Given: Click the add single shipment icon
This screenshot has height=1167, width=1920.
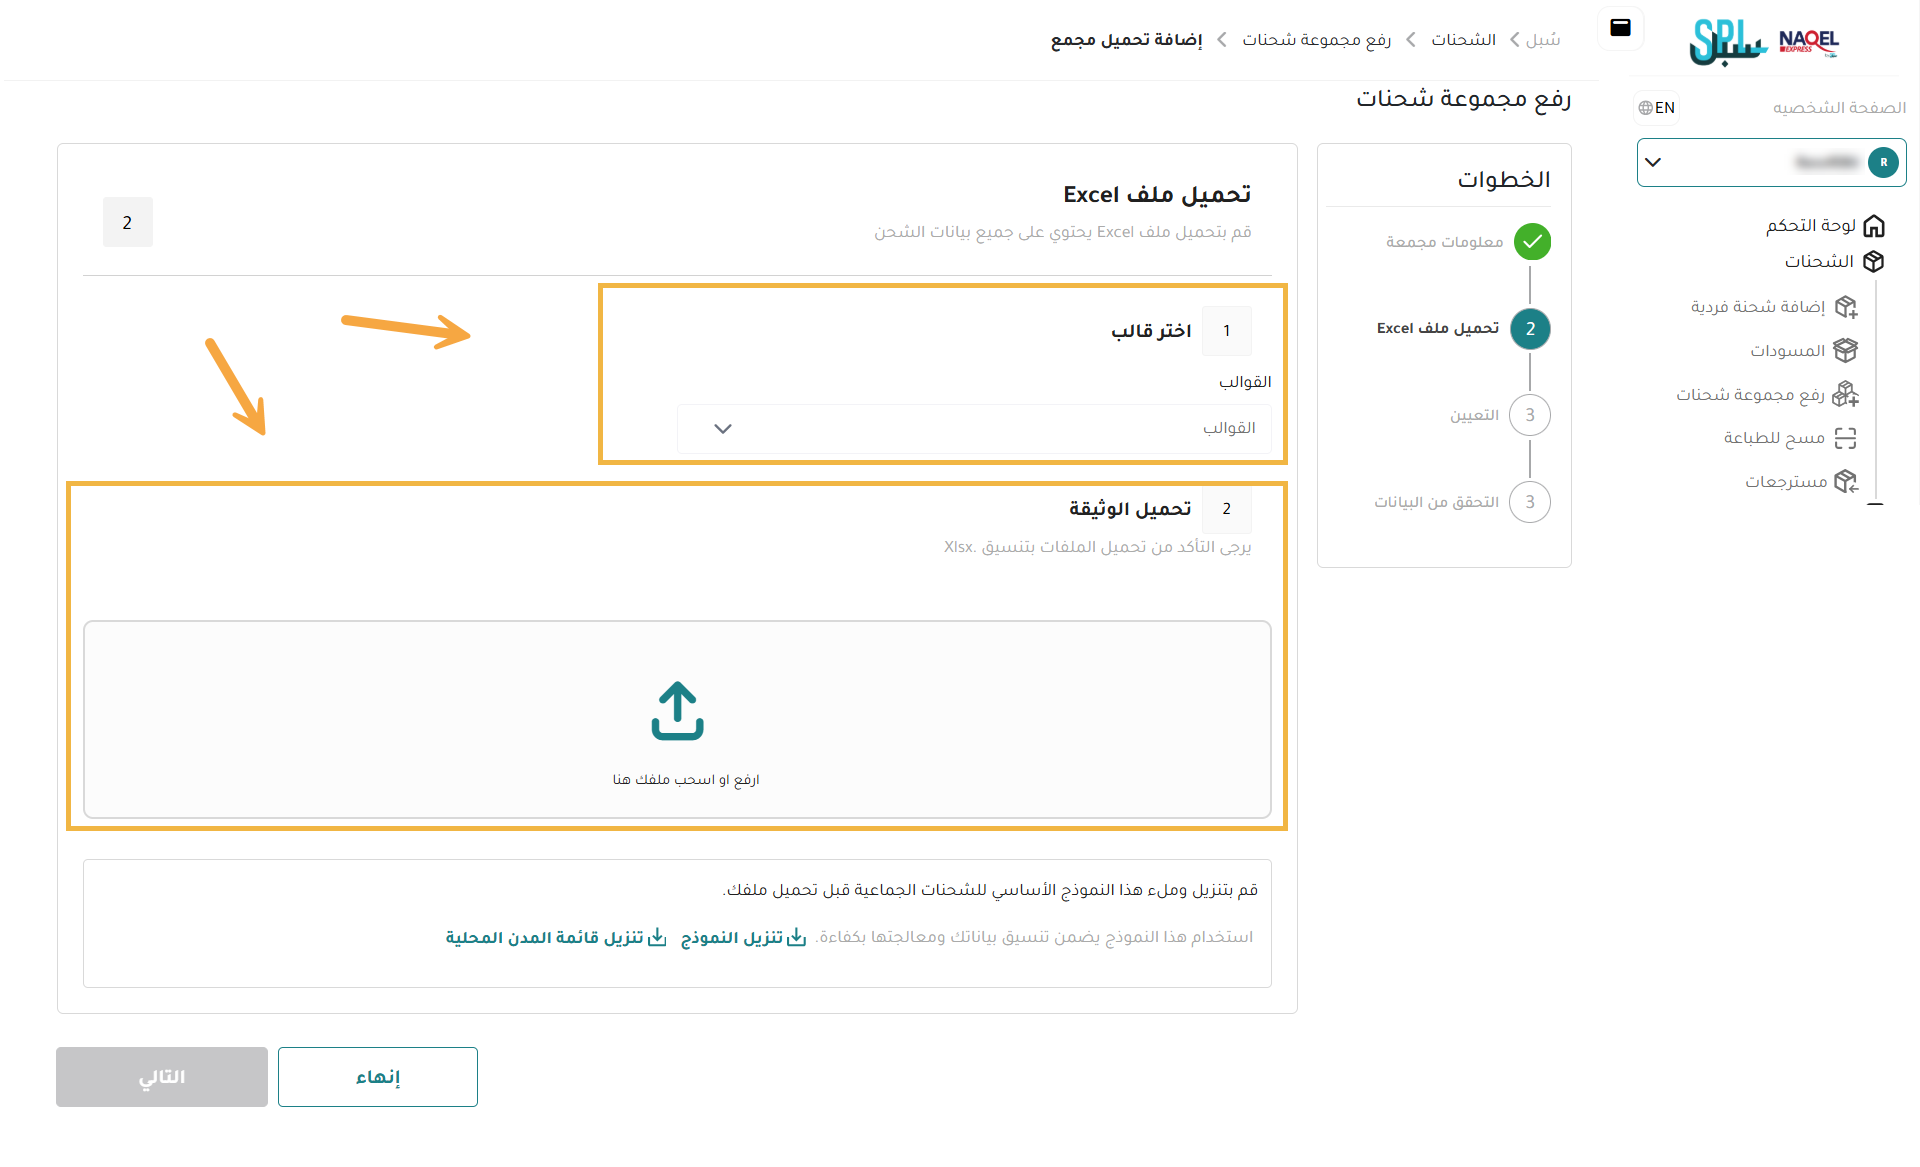Looking at the screenshot, I should click(1846, 307).
